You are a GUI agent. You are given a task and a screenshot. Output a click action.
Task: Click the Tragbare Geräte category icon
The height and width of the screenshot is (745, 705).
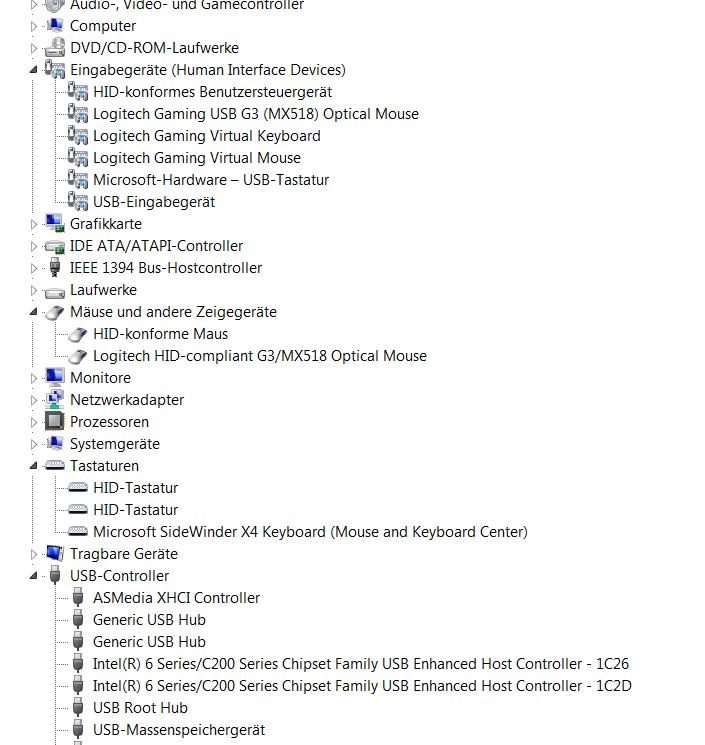pos(55,554)
